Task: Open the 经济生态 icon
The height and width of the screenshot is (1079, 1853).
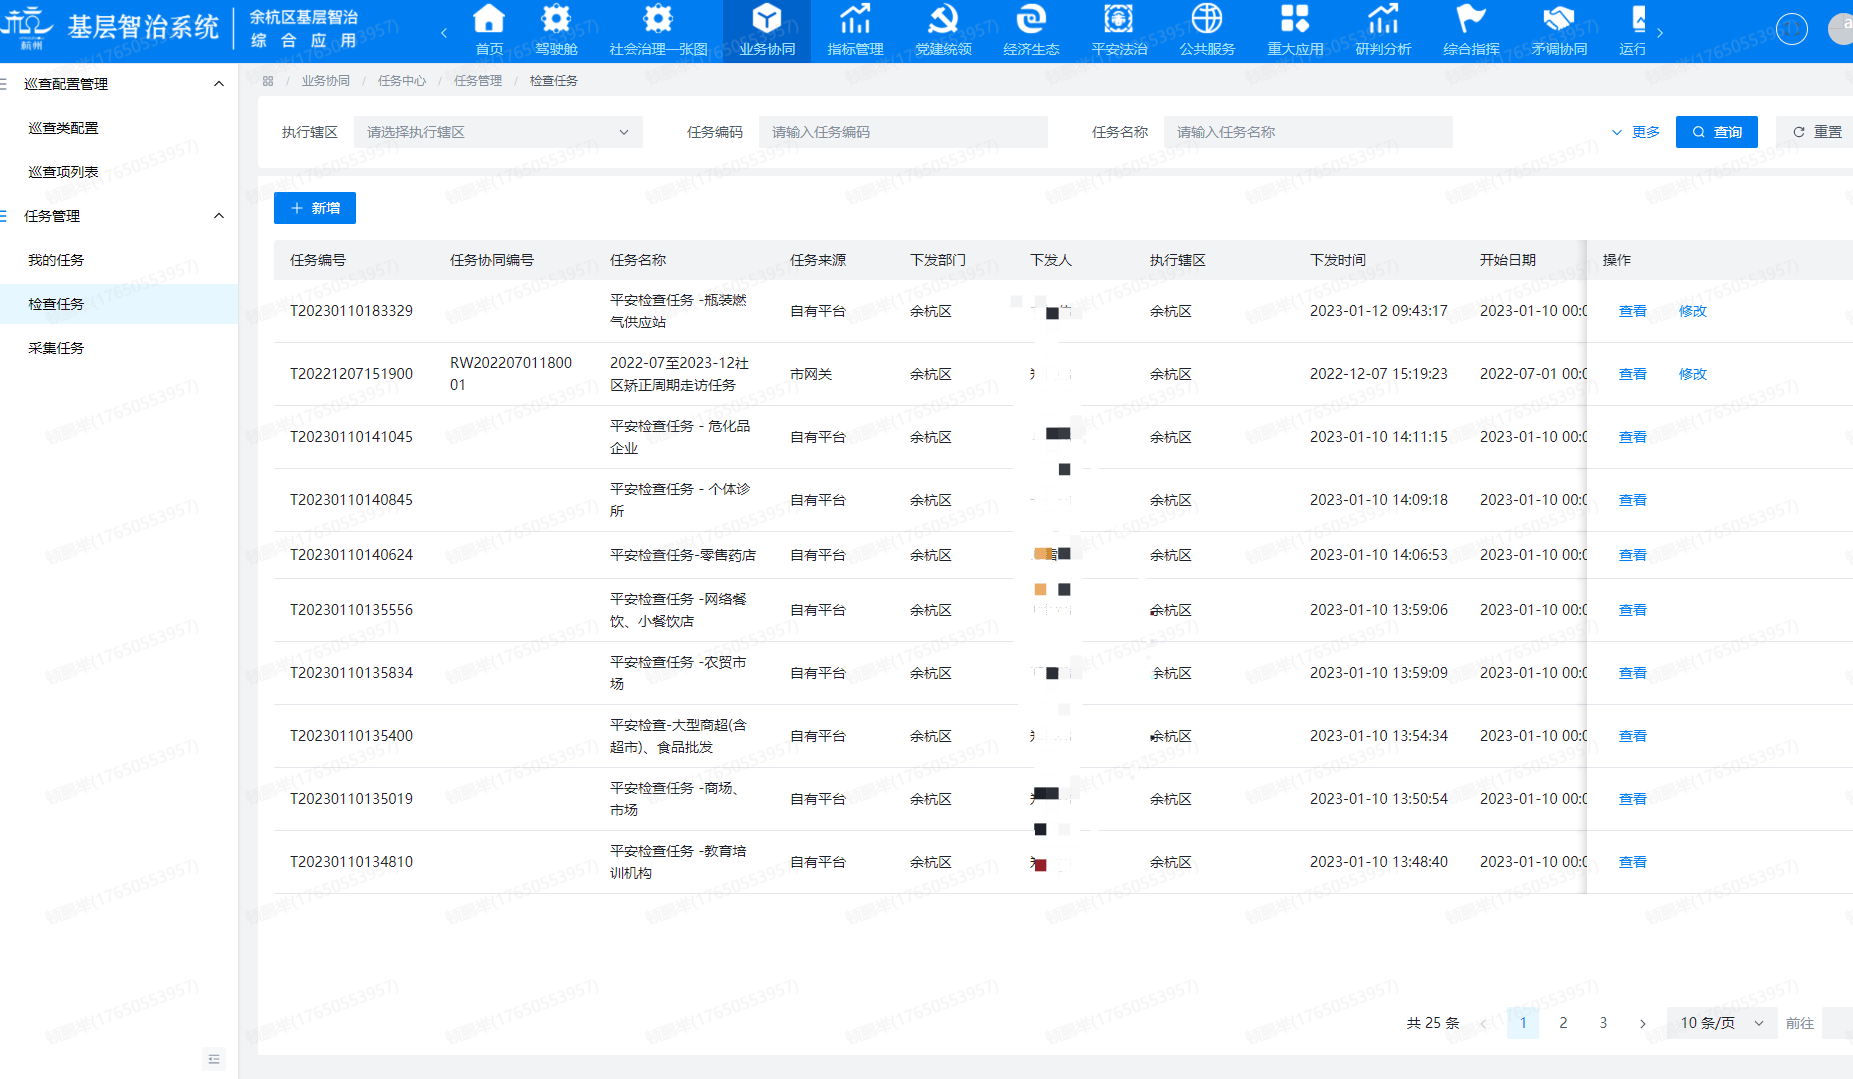Action: pyautogui.click(x=1031, y=19)
